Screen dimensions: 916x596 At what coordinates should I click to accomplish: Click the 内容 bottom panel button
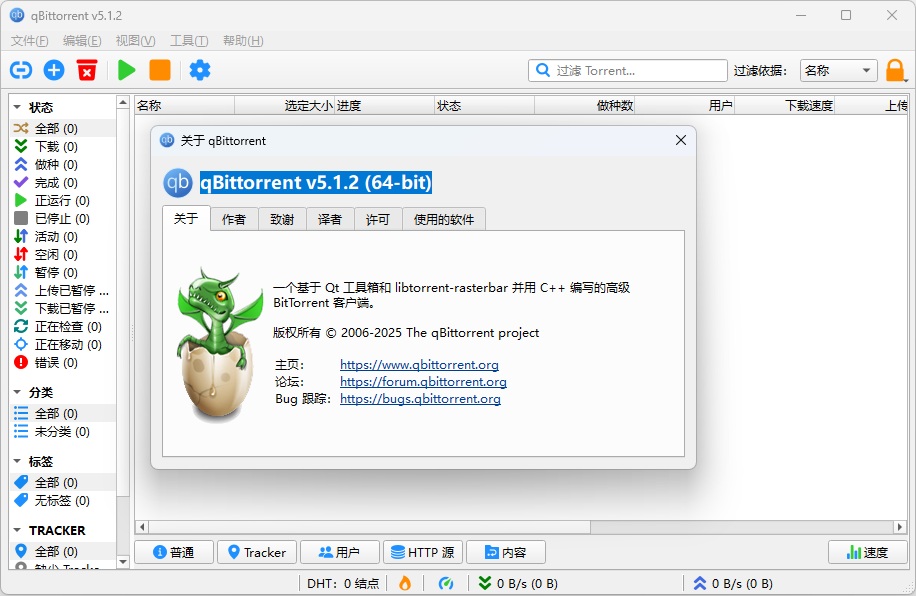(x=506, y=552)
